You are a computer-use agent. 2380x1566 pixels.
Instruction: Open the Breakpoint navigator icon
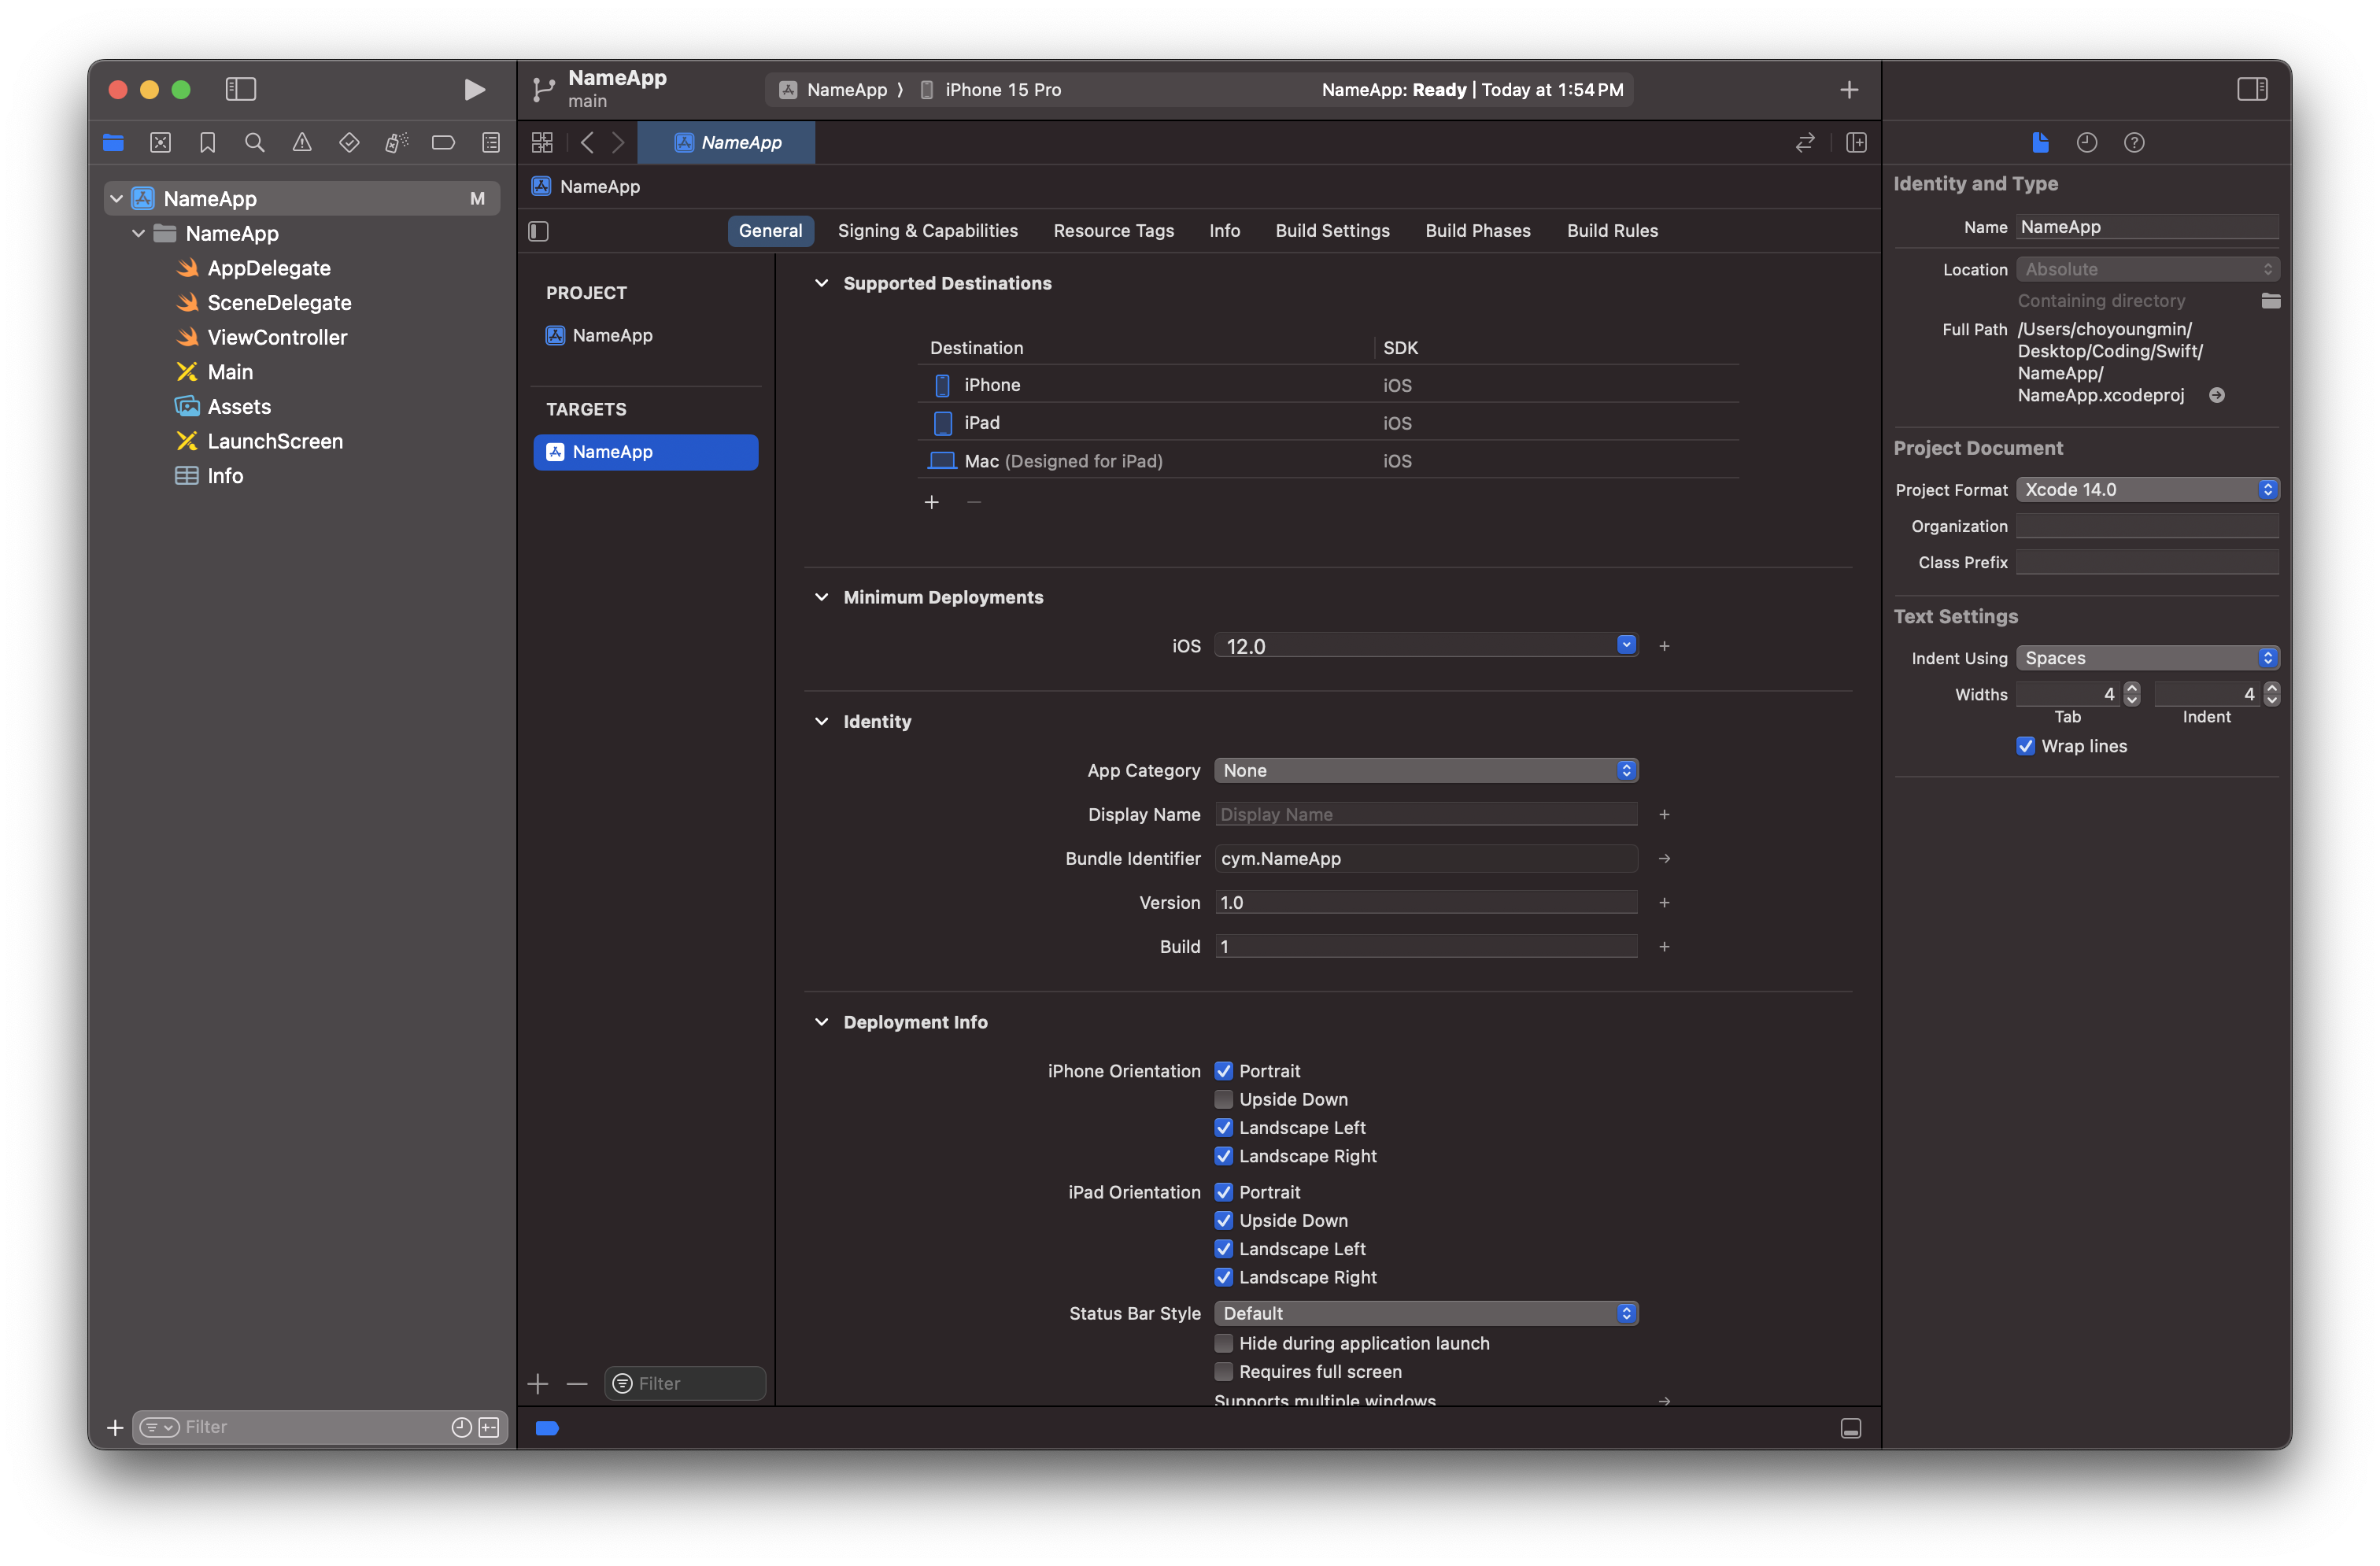443,143
